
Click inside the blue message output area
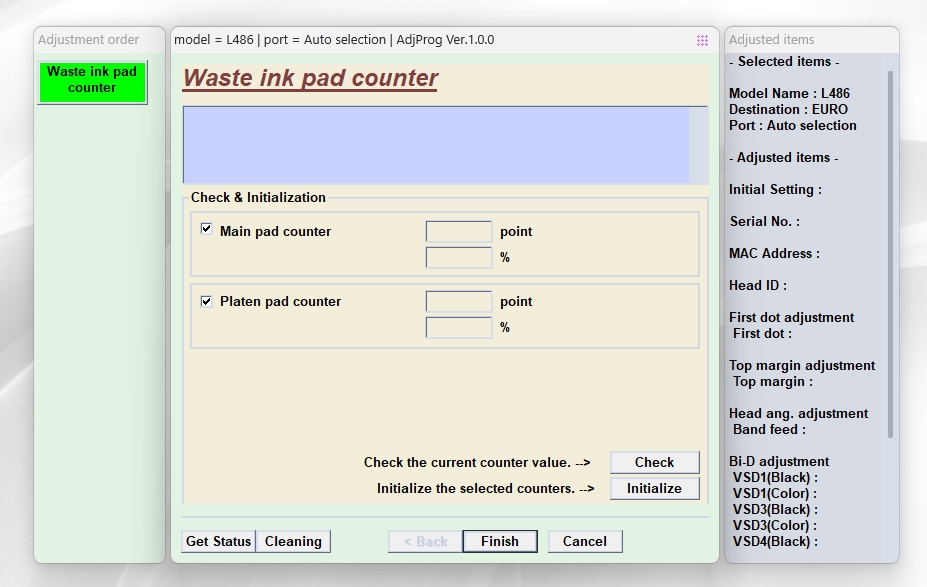click(435, 145)
